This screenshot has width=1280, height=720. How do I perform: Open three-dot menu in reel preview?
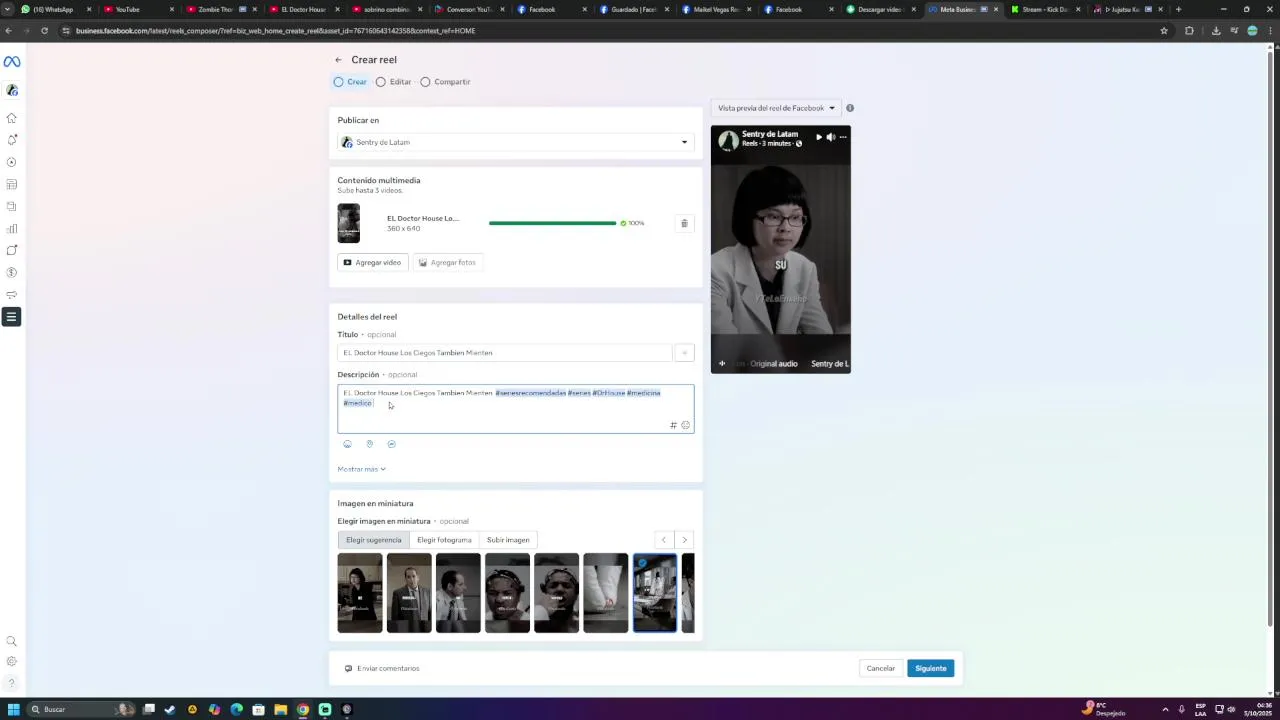(x=843, y=137)
